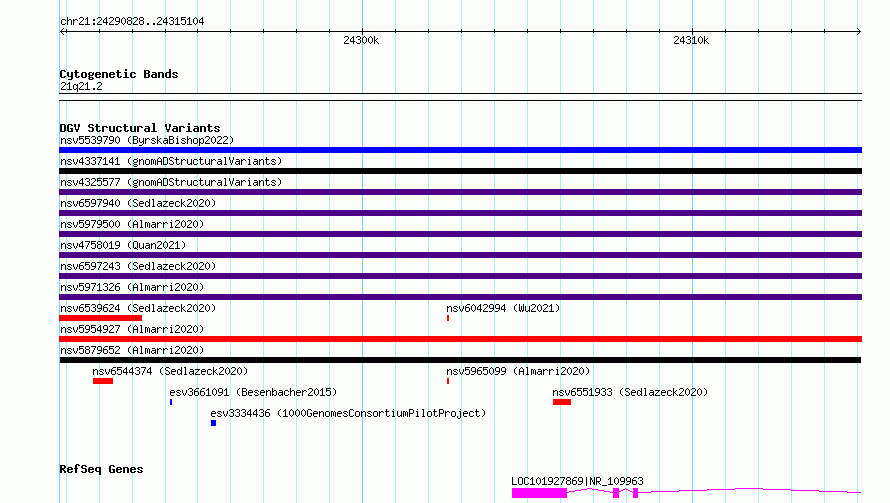Click the 24310k ruler mark
890x503 pixels.
pyautogui.click(x=691, y=40)
